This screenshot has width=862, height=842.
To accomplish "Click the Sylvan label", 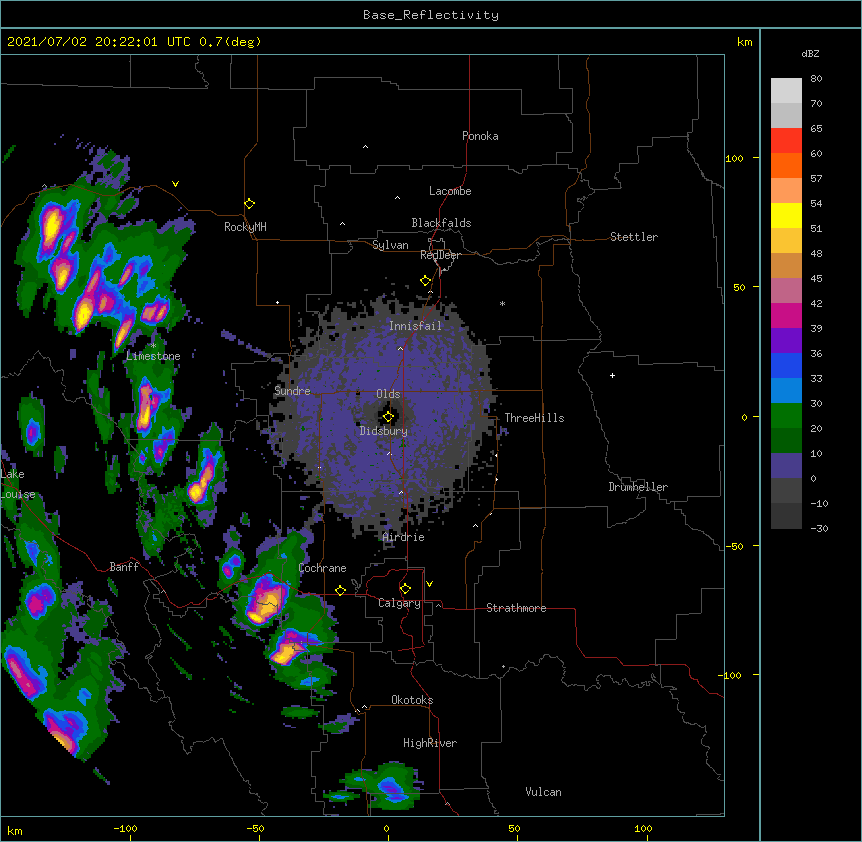I will 390,245.
